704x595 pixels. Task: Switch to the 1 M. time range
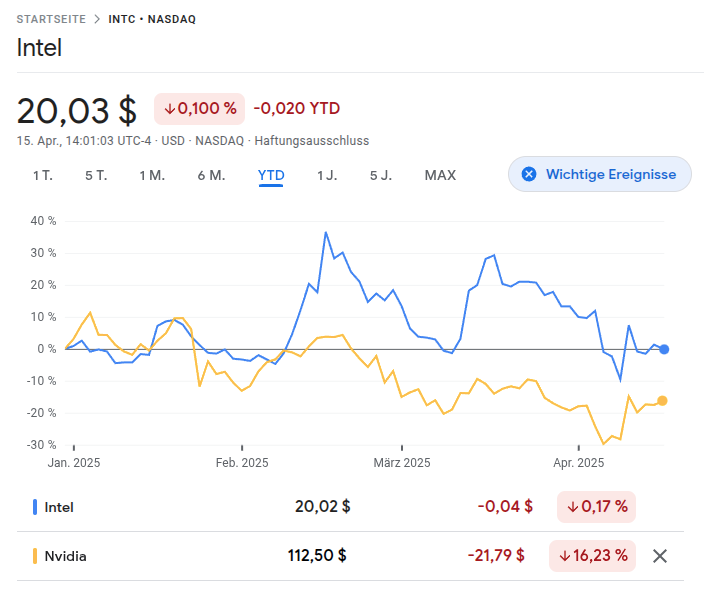pos(152,175)
